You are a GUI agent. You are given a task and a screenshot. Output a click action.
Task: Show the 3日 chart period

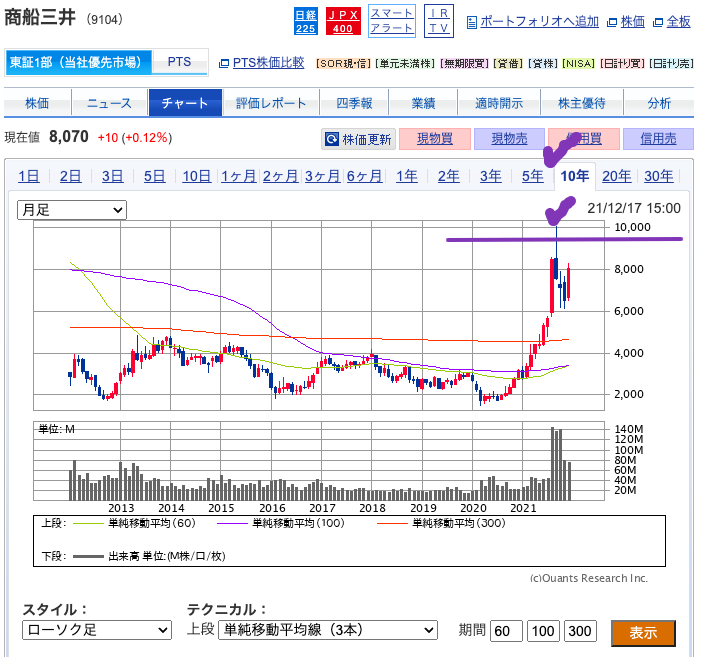pyautogui.click(x=113, y=176)
